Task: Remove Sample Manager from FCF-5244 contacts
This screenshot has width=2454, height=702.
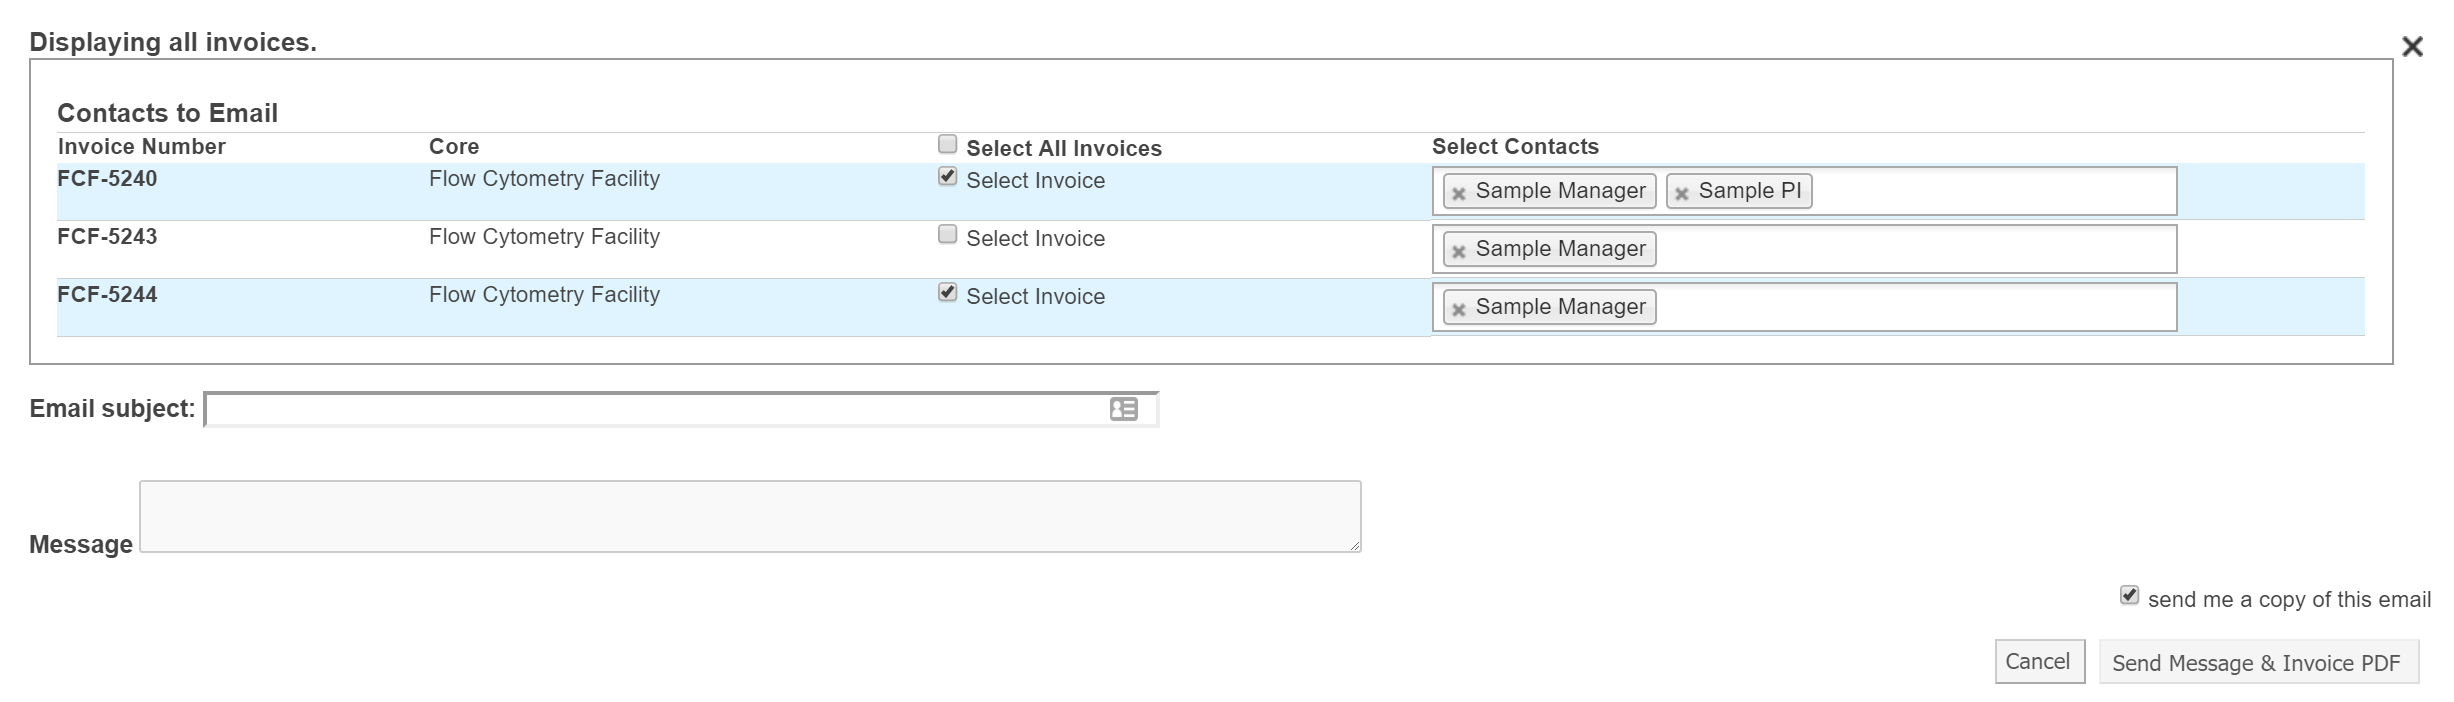Action: pyautogui.click(x=1459, y=309)
